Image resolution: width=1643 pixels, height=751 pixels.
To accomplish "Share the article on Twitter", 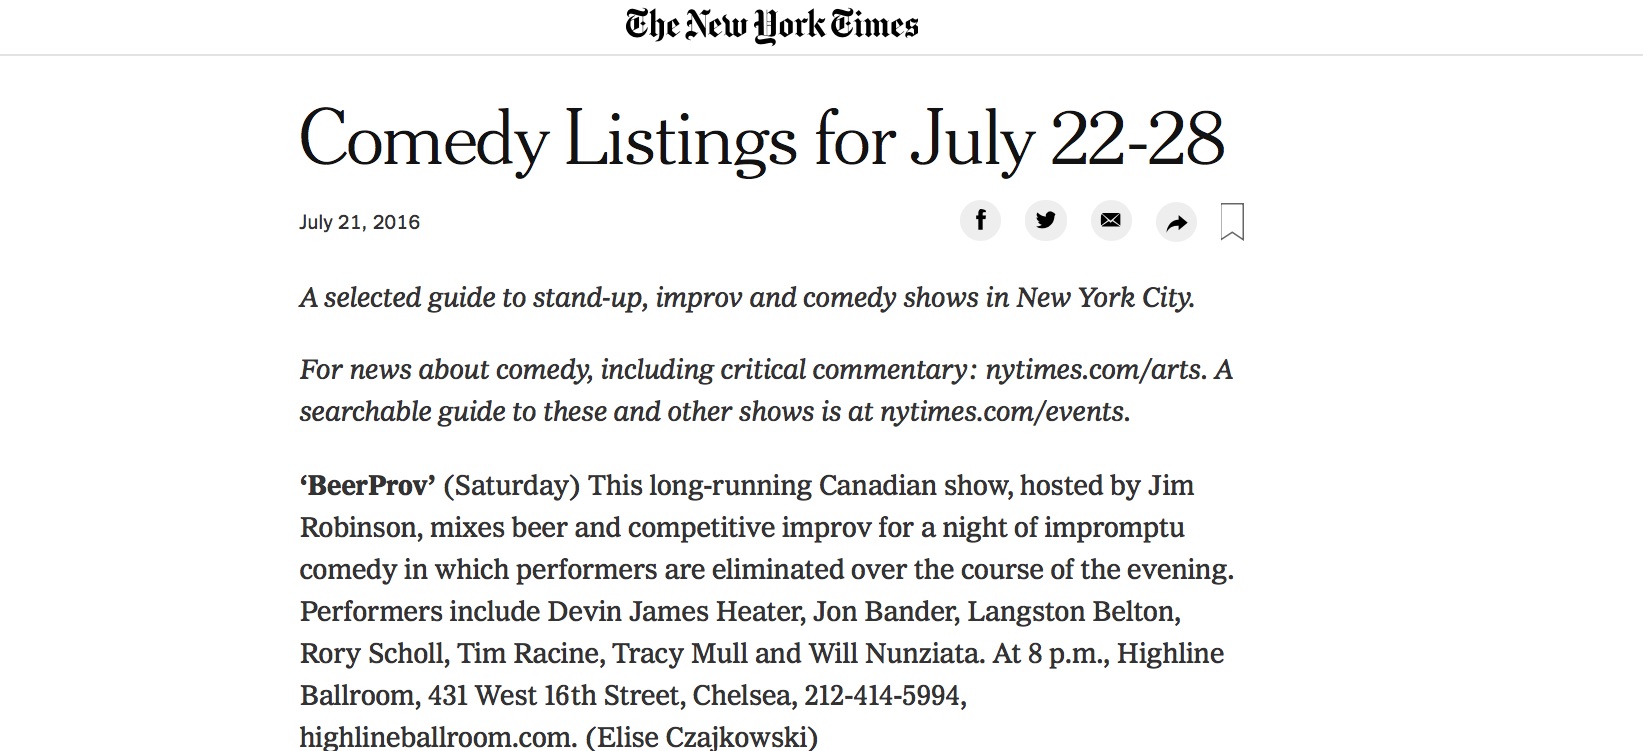I will coord(1046,220).
